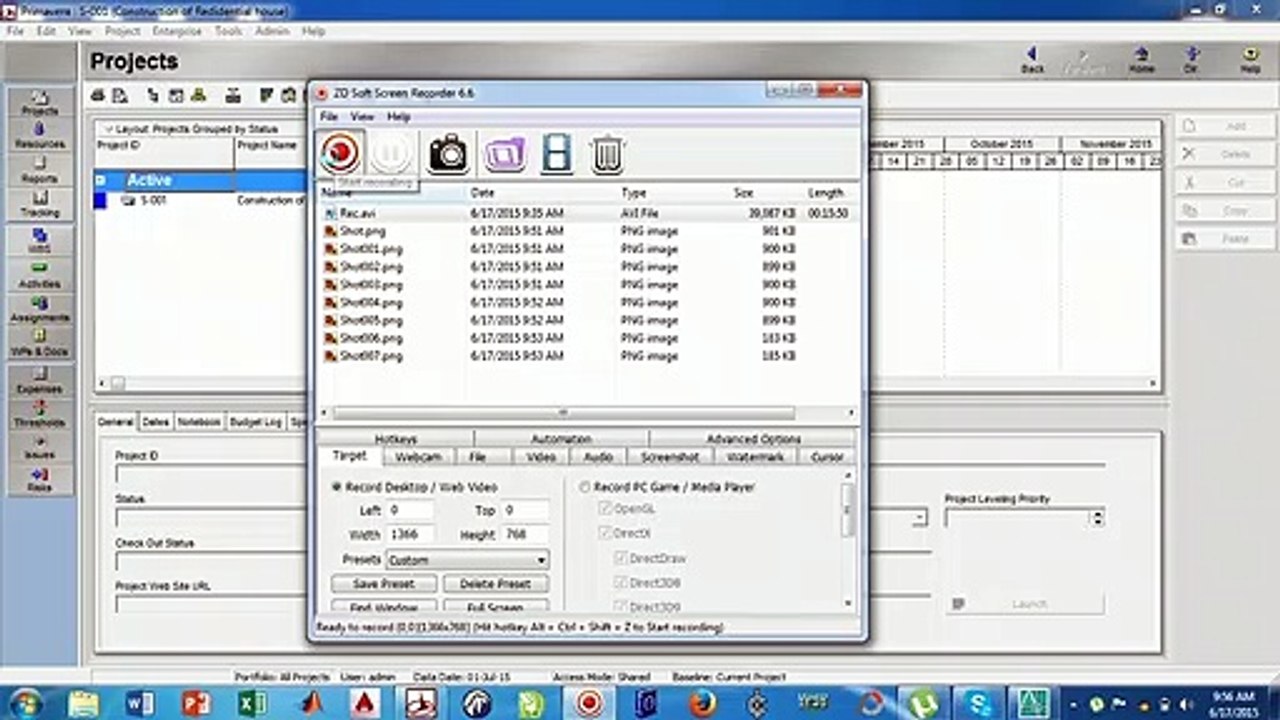Click the Save Preset button
Viewport: 1280px width, 720px height.
pos(385,584)
